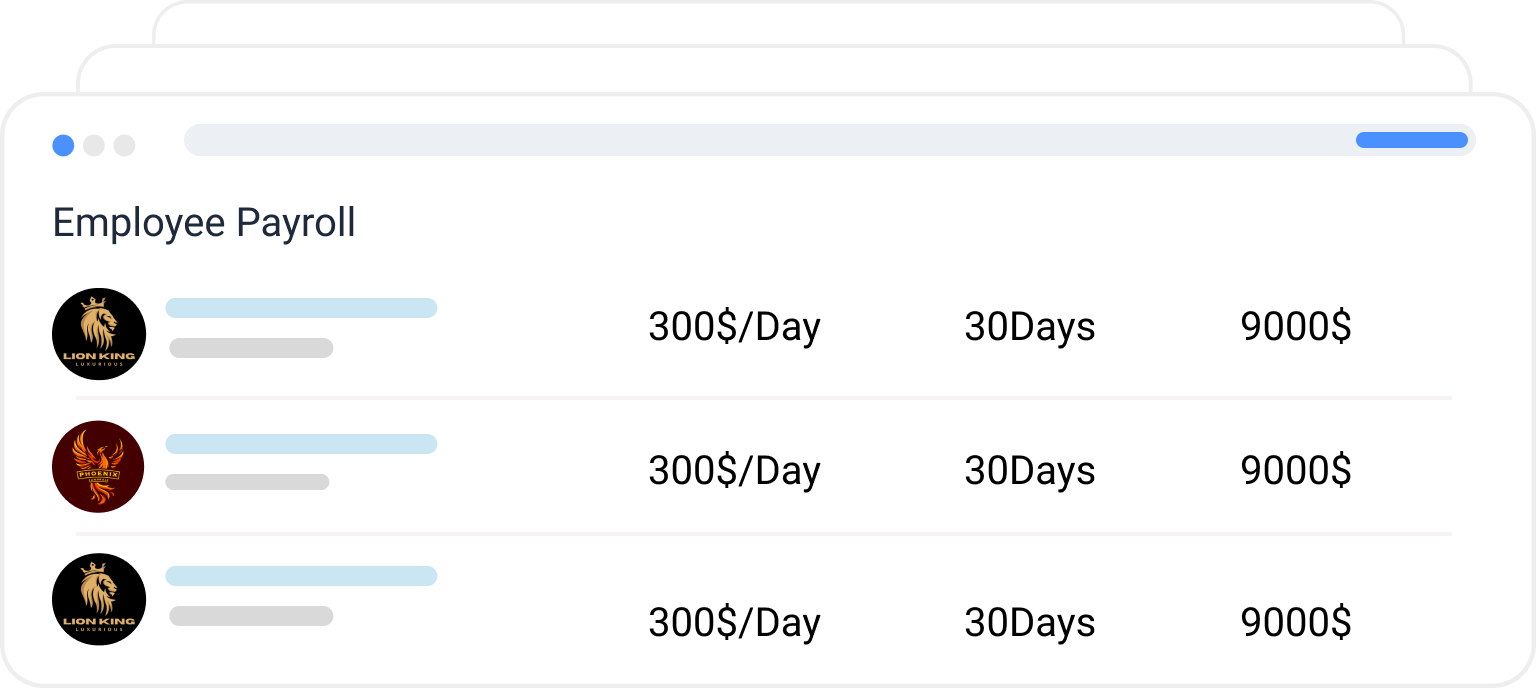Click the 9000$ total in the bottom row

[x=1295, y=623]
